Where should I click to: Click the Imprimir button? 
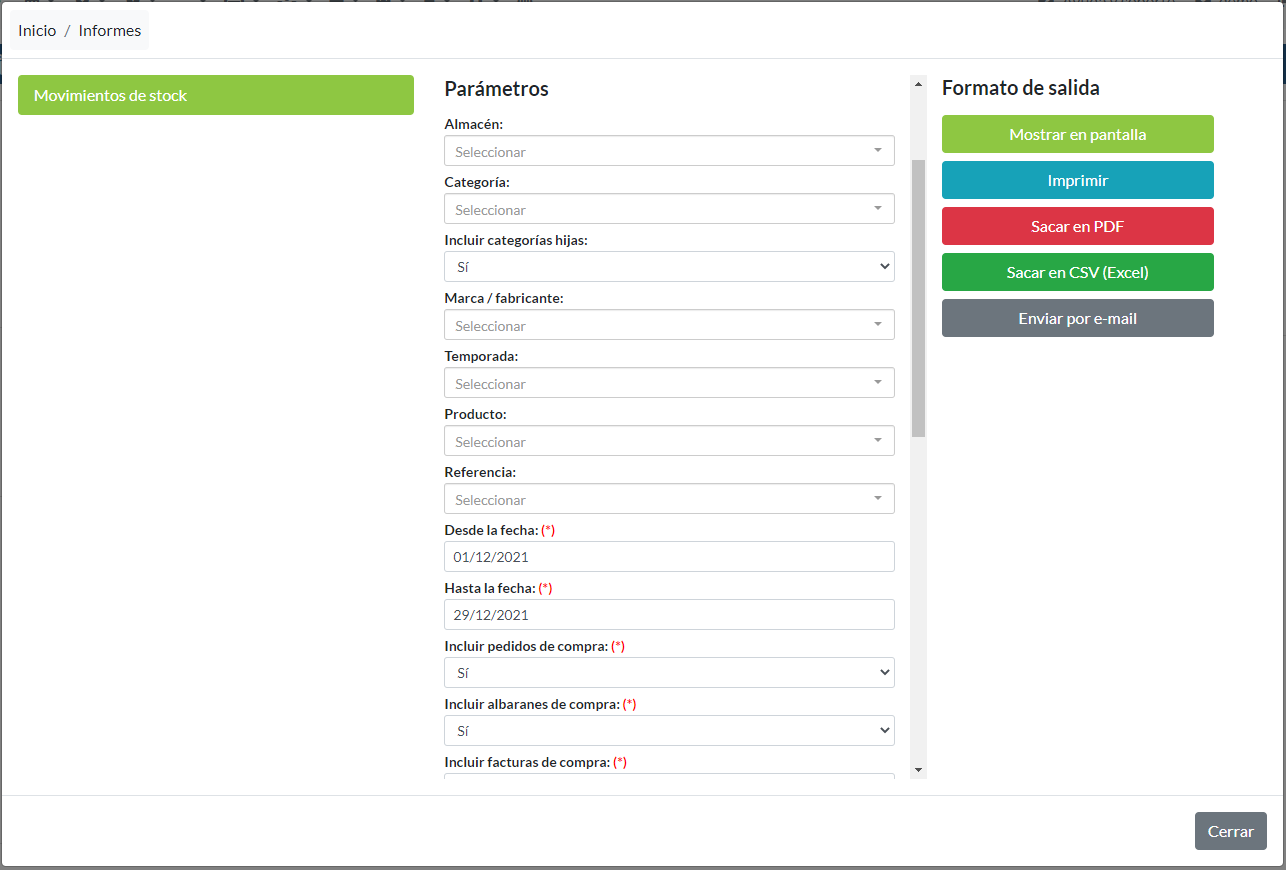pyautogui.click(x=1077, y=180)
